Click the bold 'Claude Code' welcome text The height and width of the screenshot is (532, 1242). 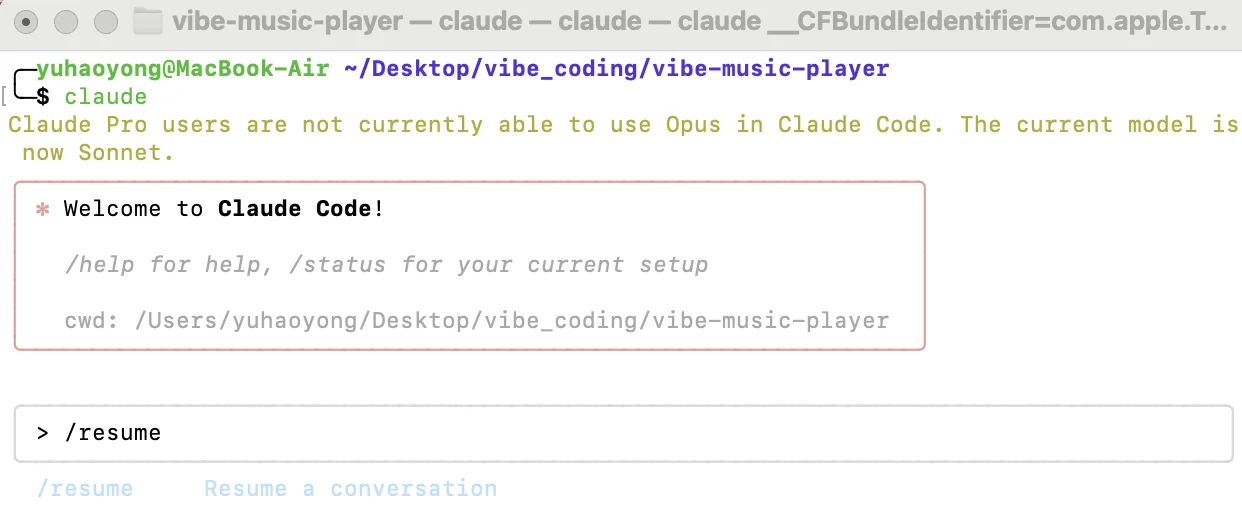point(295,209)
